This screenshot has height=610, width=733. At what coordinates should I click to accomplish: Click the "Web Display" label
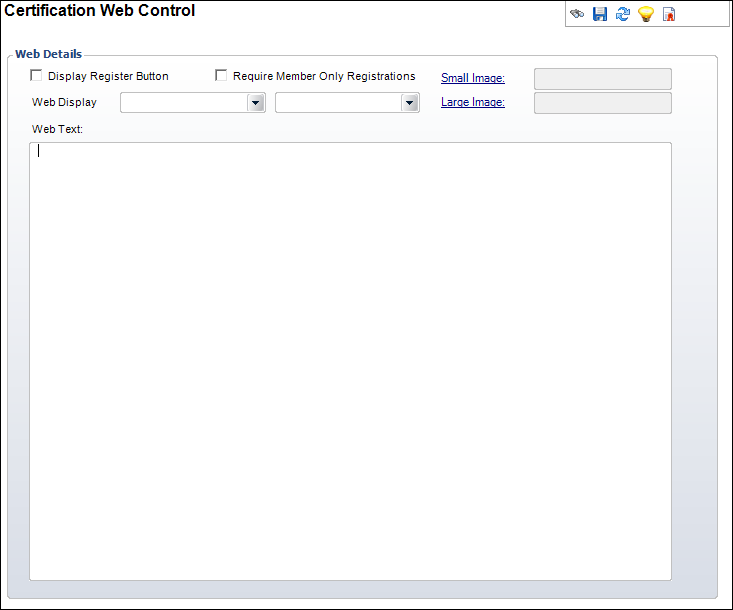pos(64,102)
